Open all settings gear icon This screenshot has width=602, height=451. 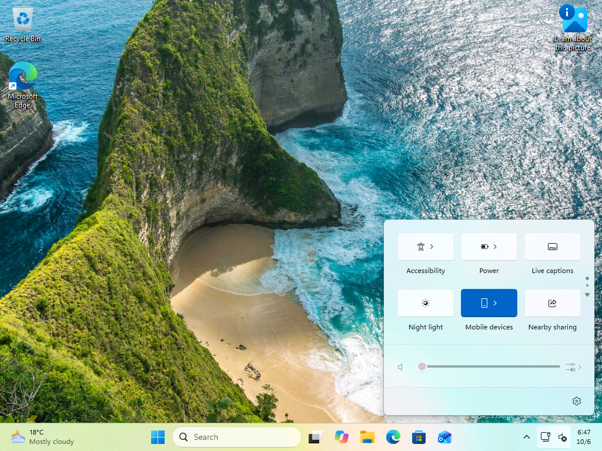[576, 401]
